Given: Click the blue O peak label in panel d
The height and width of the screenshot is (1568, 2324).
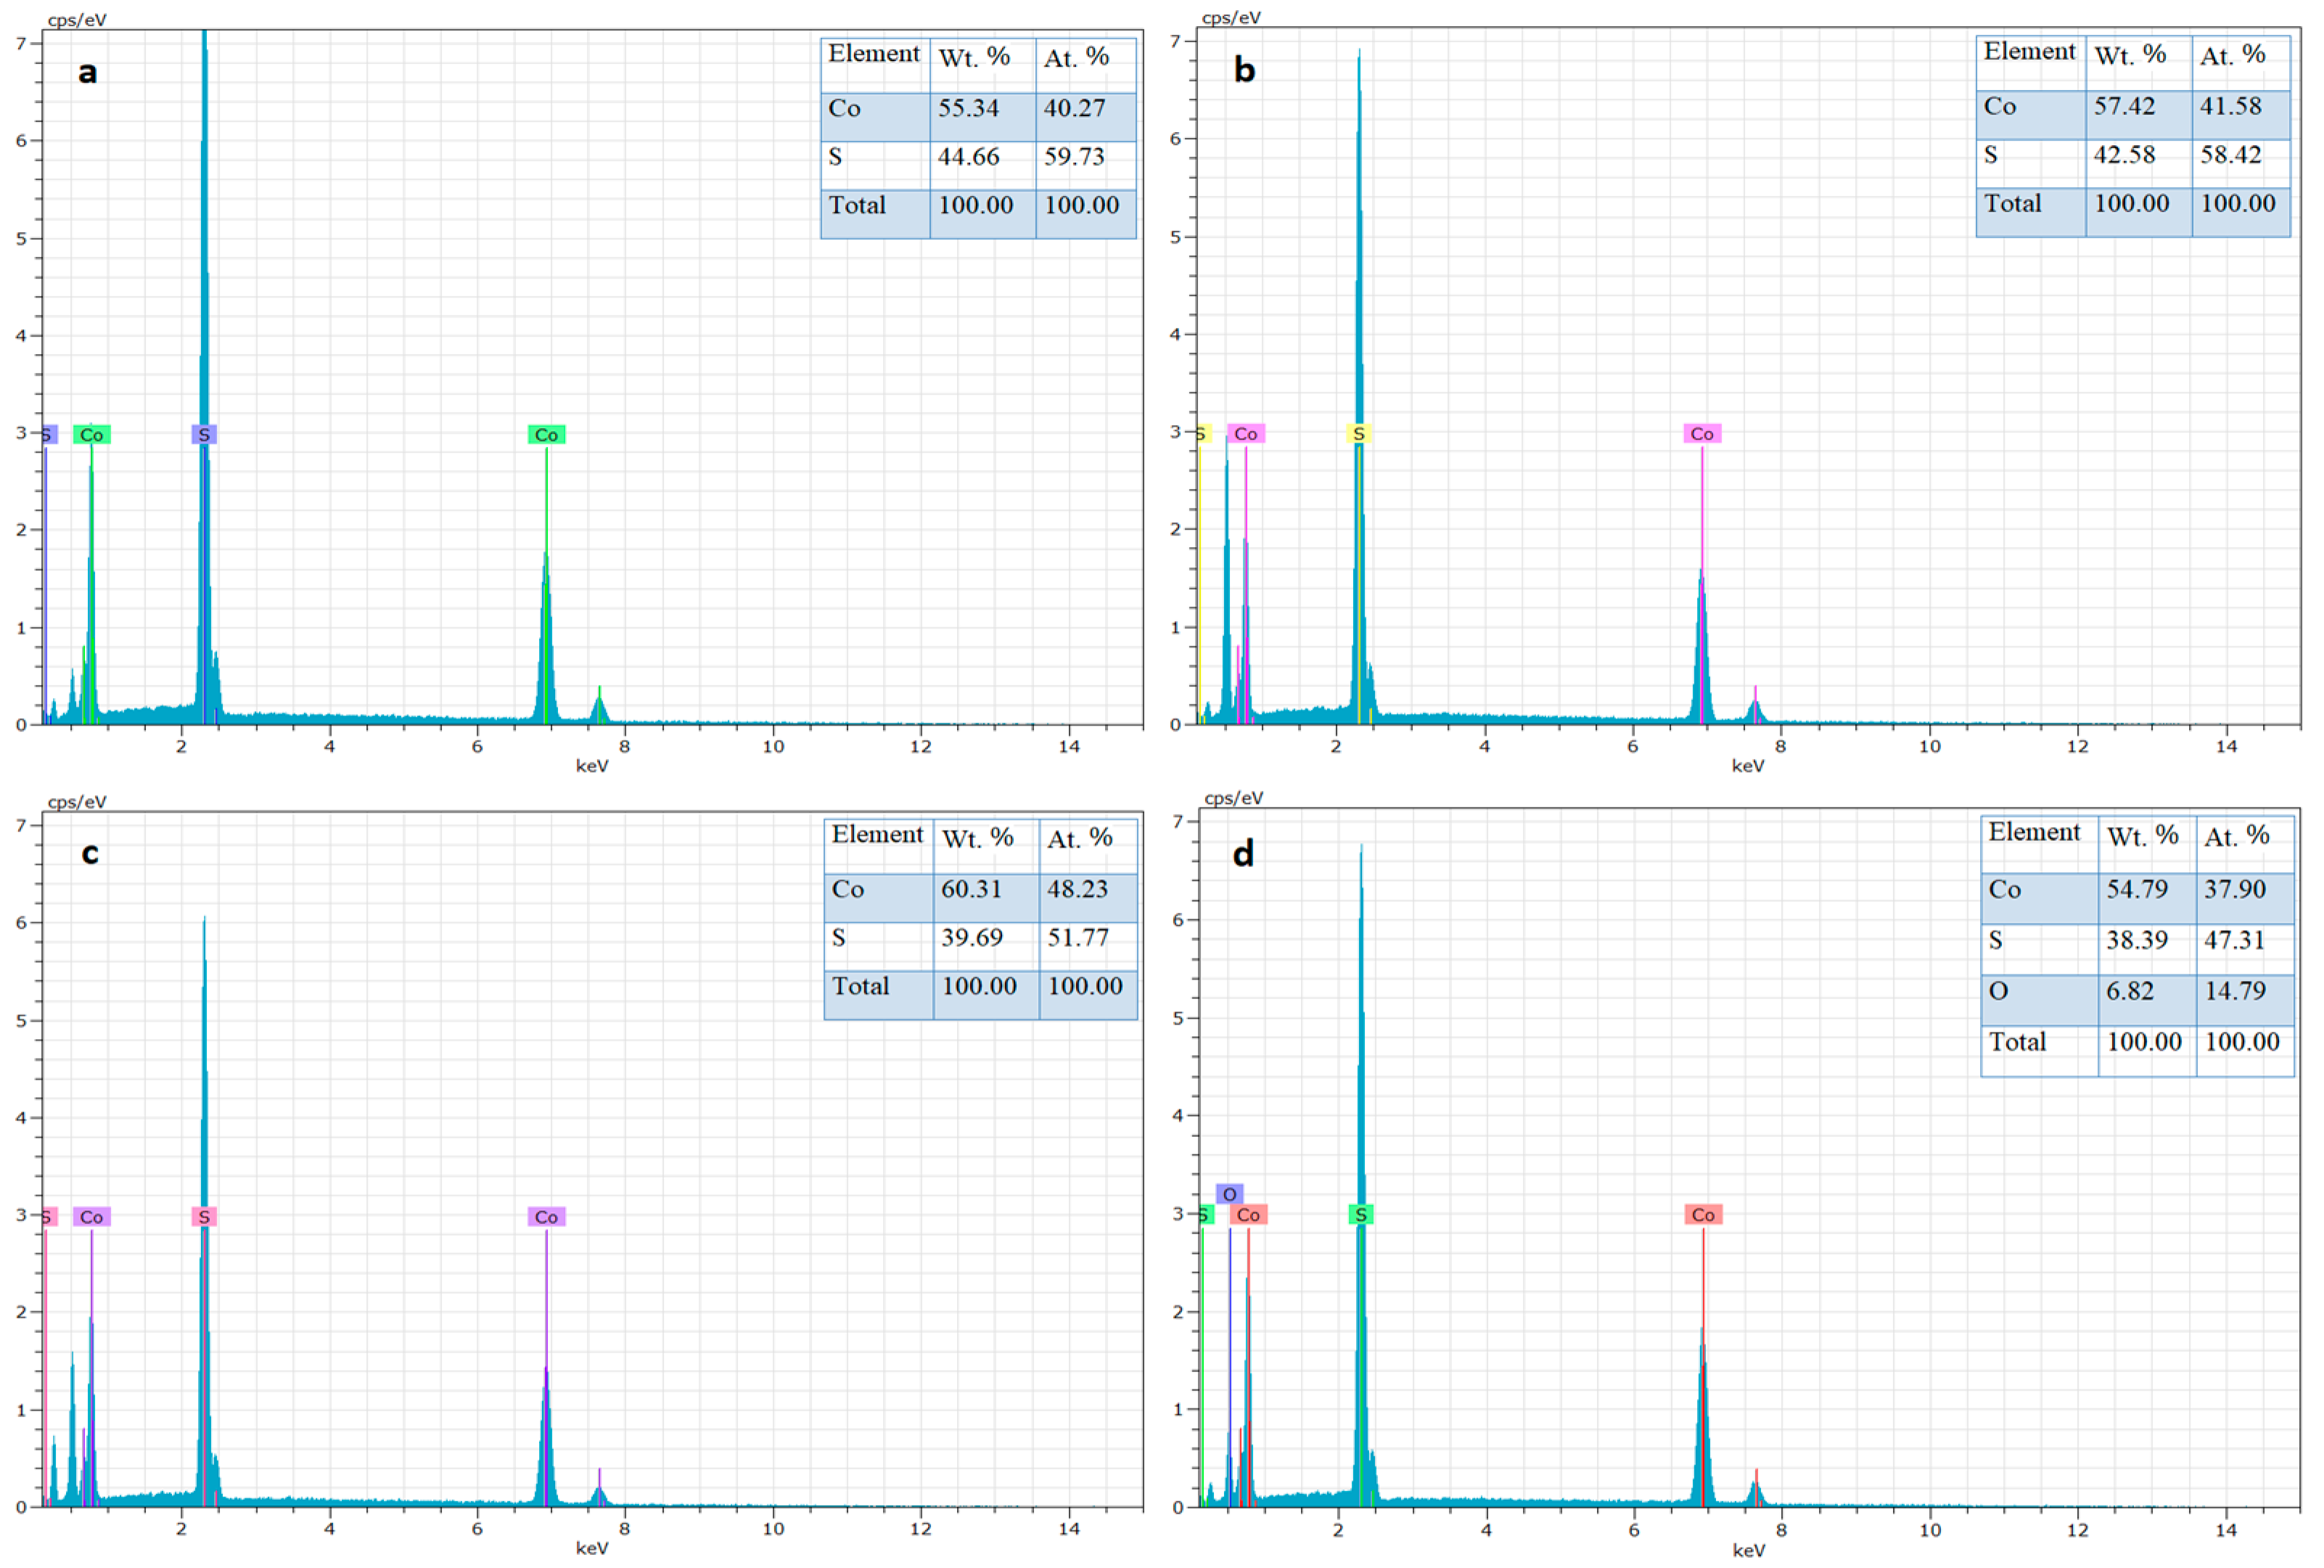Looking at the screenshot, I should [x=1229, y=1194].
